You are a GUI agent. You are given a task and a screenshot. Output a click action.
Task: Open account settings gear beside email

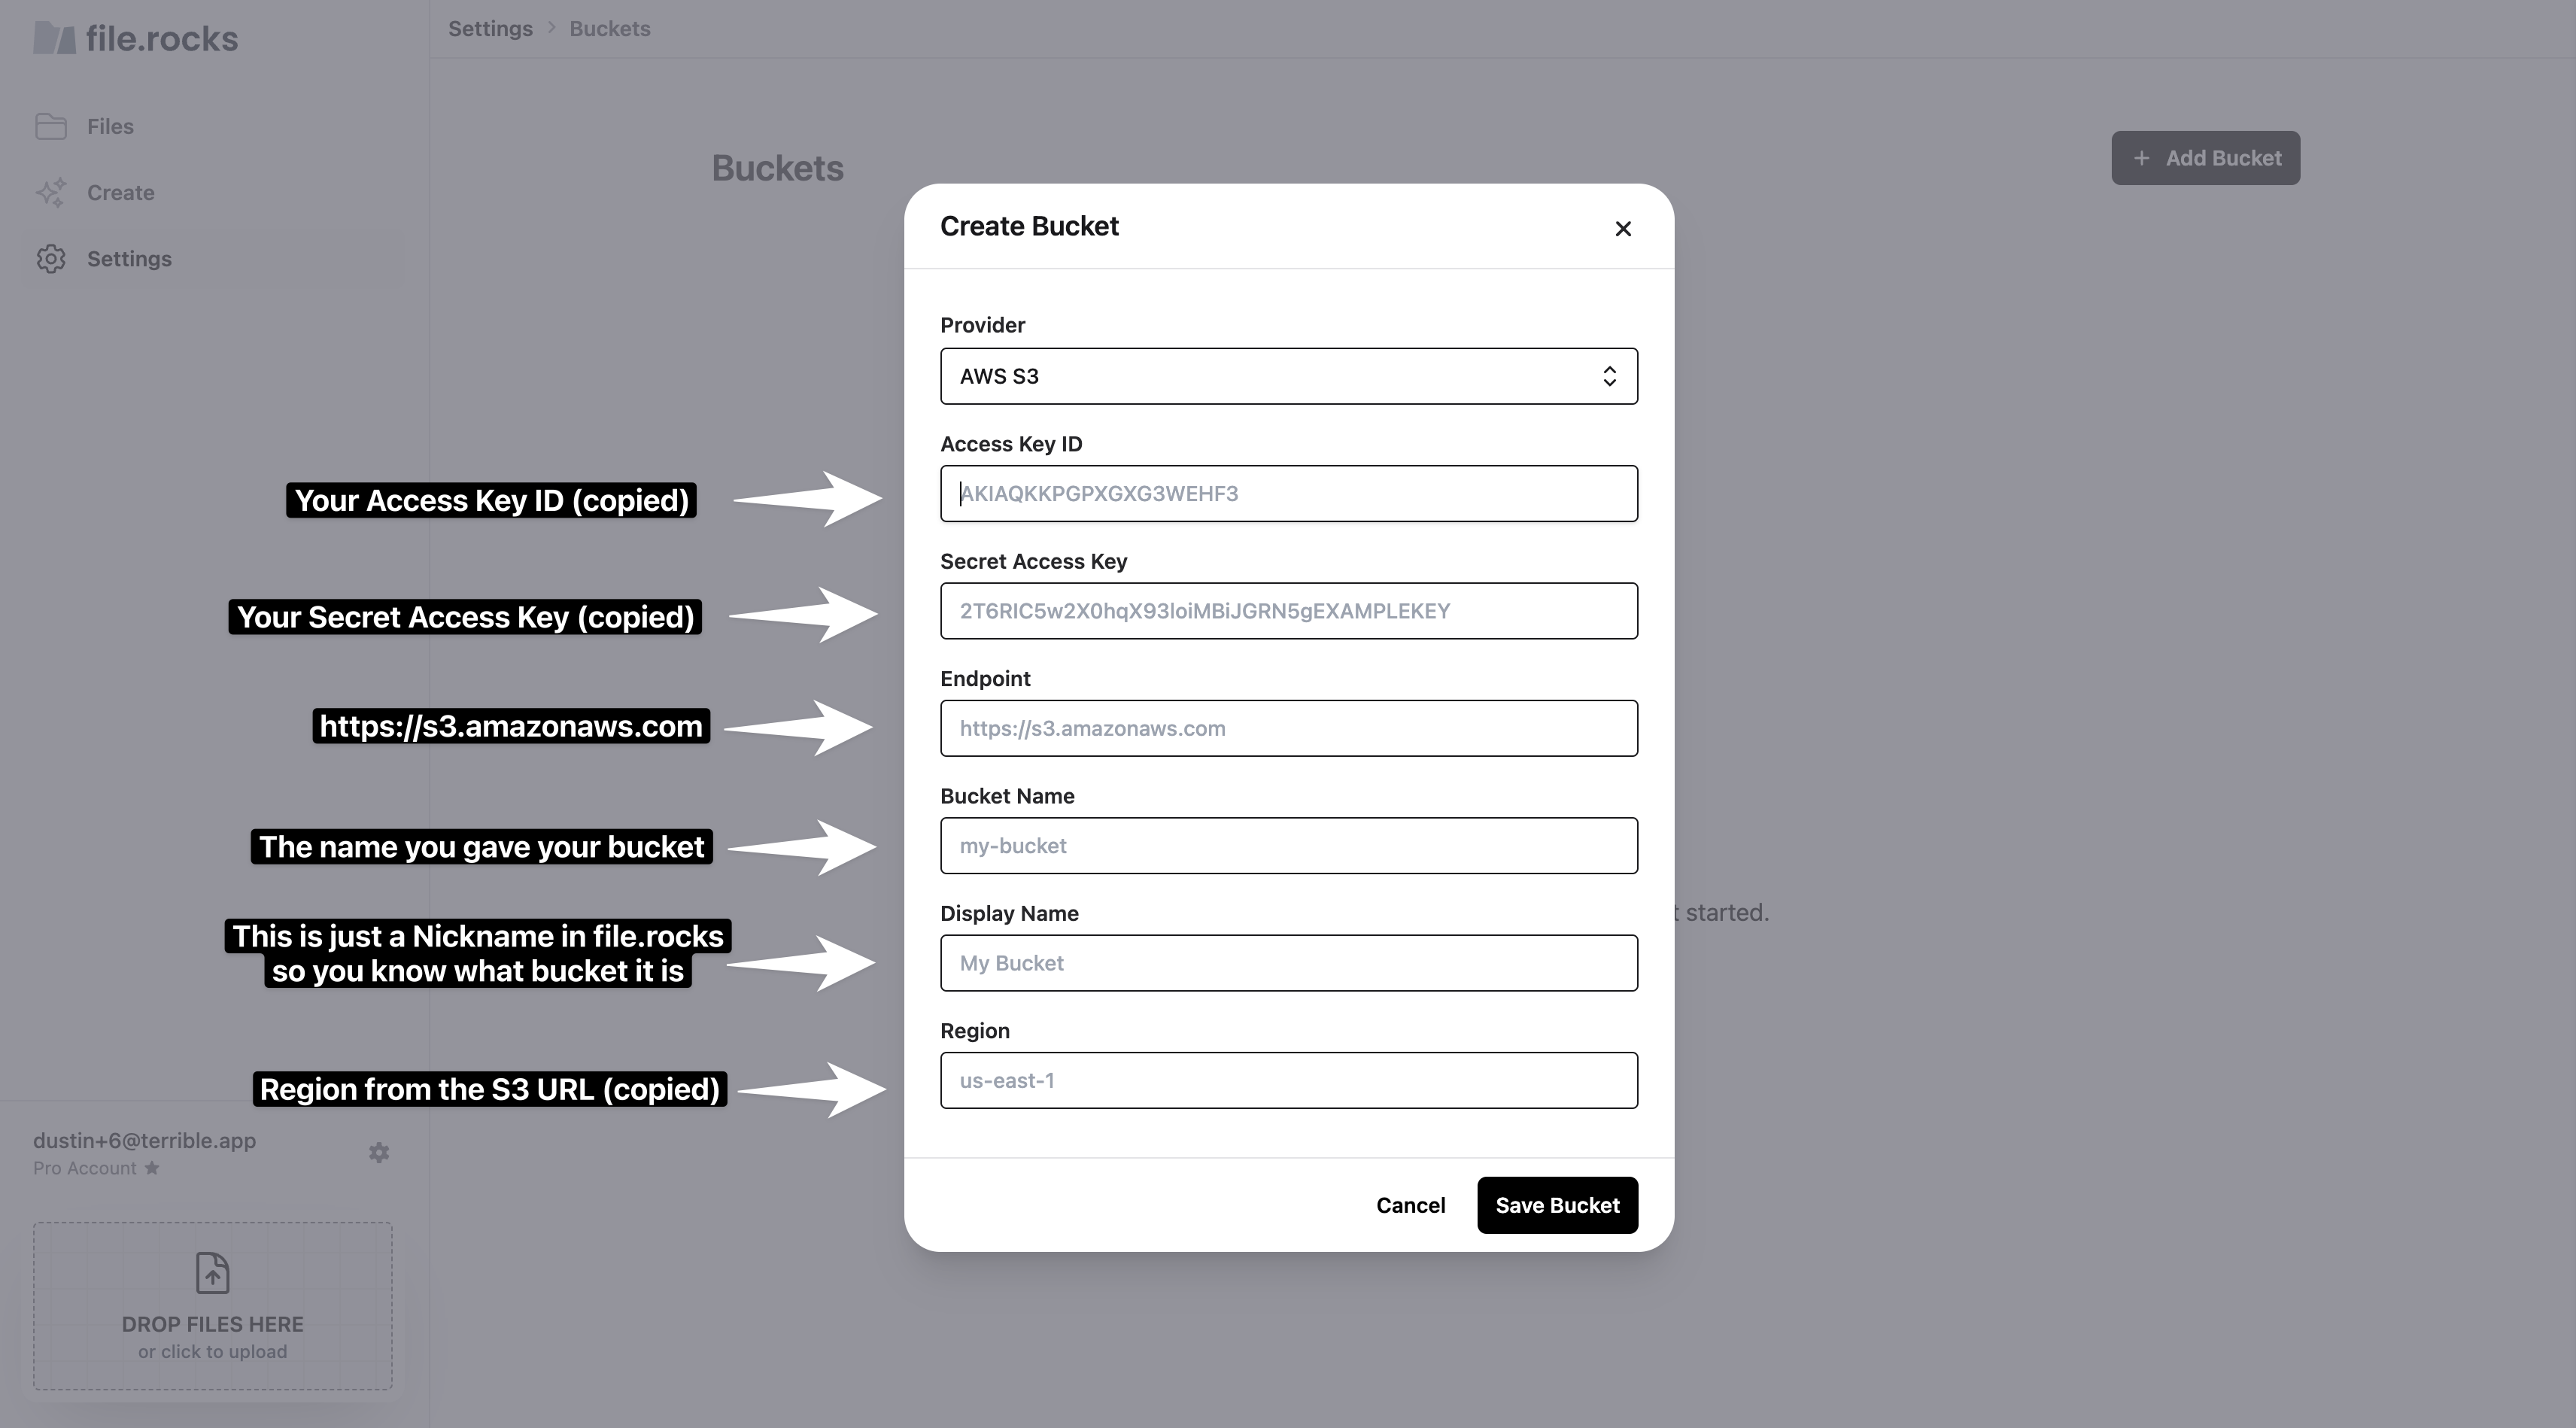379,1153
